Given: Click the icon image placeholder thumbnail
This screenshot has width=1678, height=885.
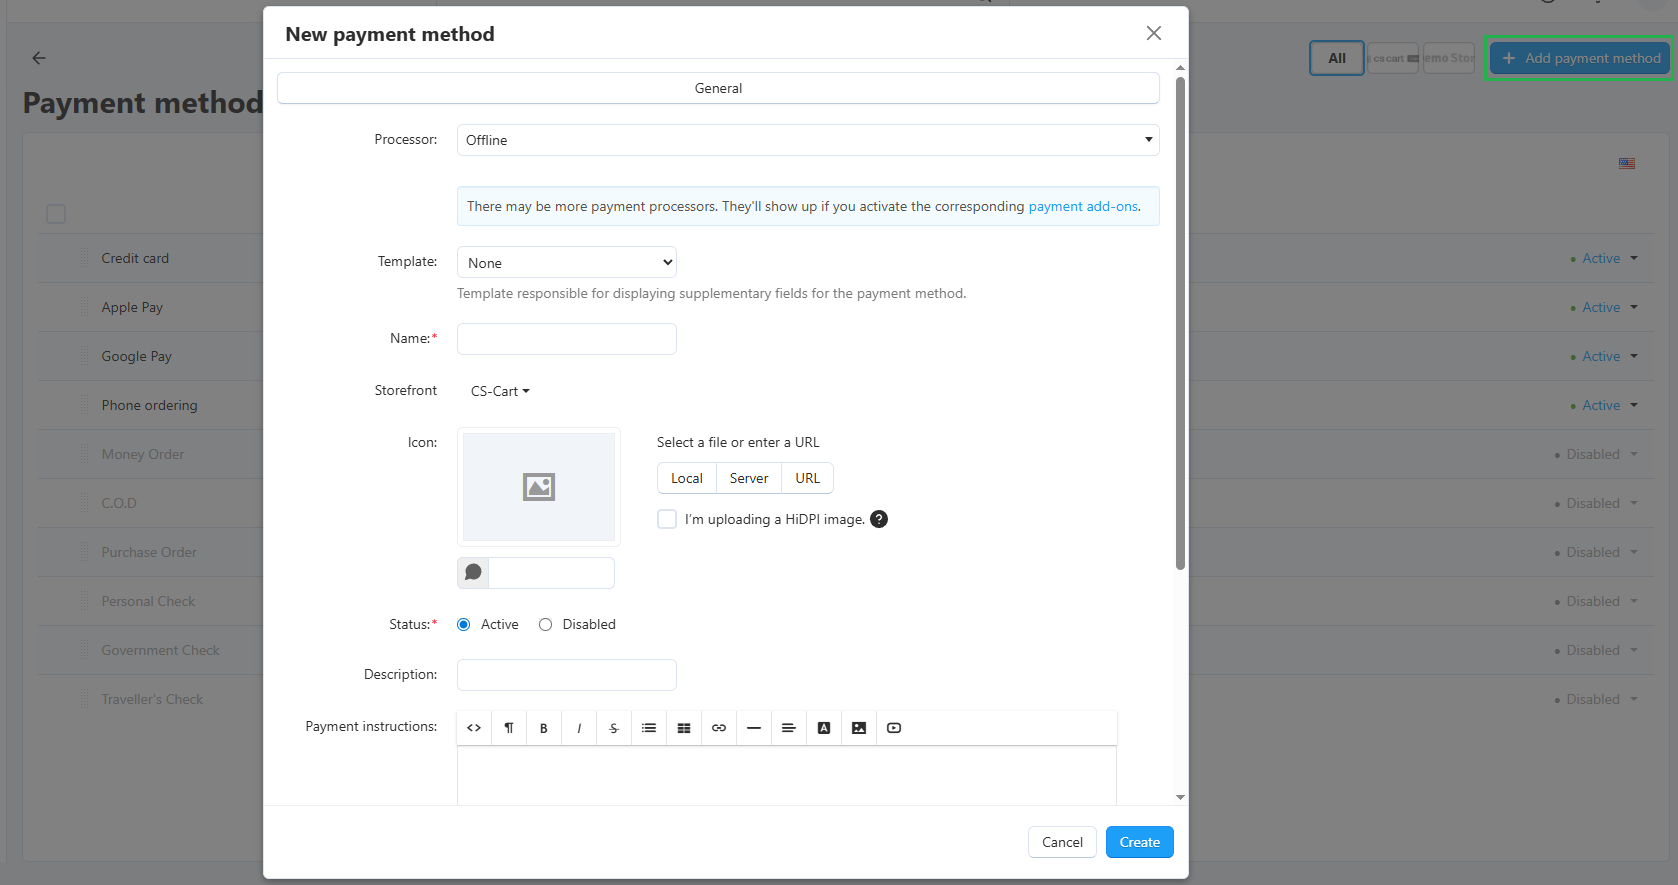Looking at the screenshot, I should coord(539,487).
